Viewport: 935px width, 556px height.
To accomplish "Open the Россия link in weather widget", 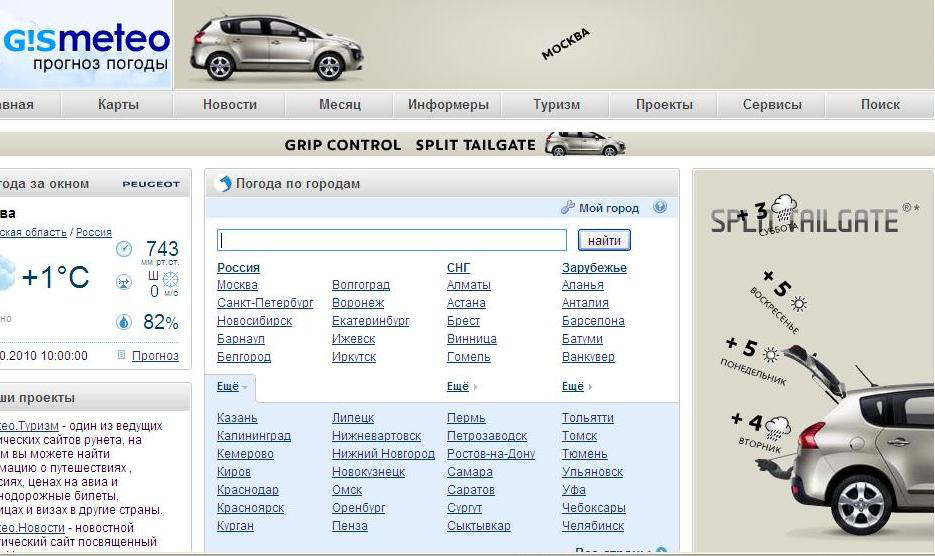I will (x=94, y=232).
